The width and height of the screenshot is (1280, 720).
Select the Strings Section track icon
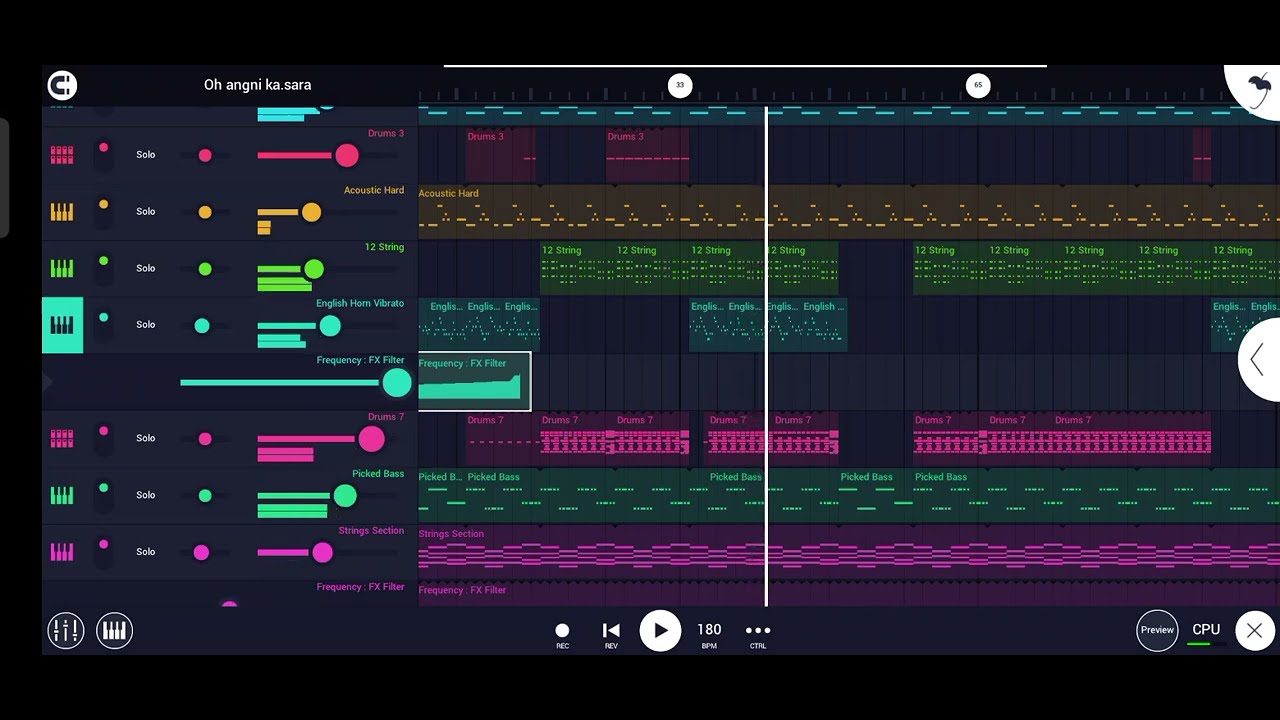click(62, 552)
